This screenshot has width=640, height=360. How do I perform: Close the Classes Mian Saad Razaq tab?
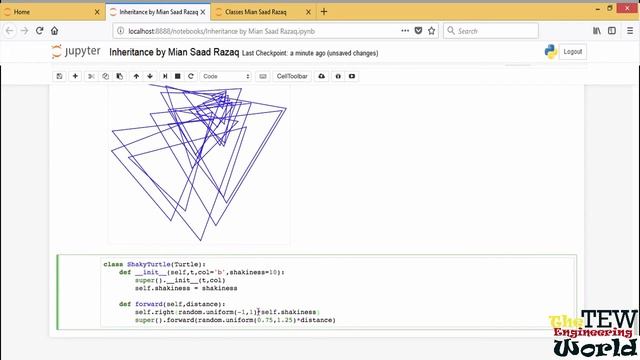[309, 12]
